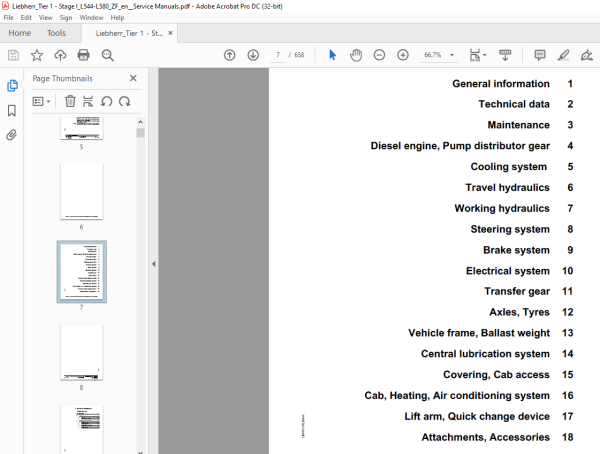The height and width of the screenshot is (454, 600).
Task: Activate the hand pan tool
Action: (356, 55)
